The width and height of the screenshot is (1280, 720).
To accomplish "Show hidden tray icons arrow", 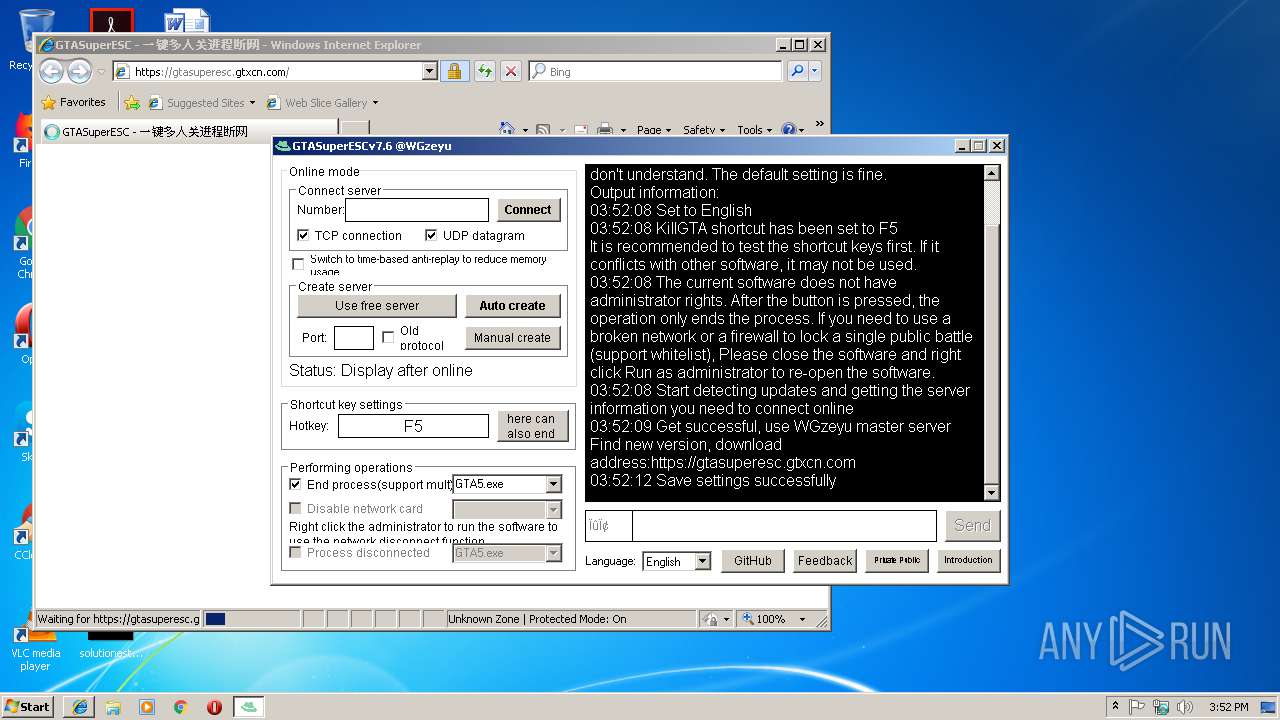I will coord(1115,706).
